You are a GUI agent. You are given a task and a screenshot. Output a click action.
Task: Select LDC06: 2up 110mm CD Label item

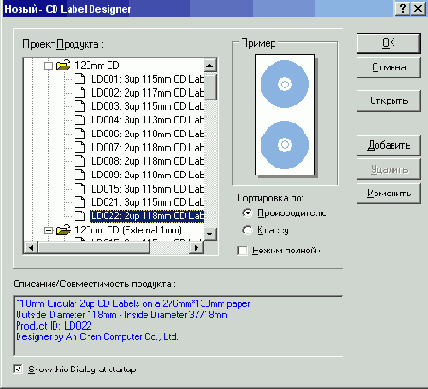pyautogui.click(x=147, y=134)
